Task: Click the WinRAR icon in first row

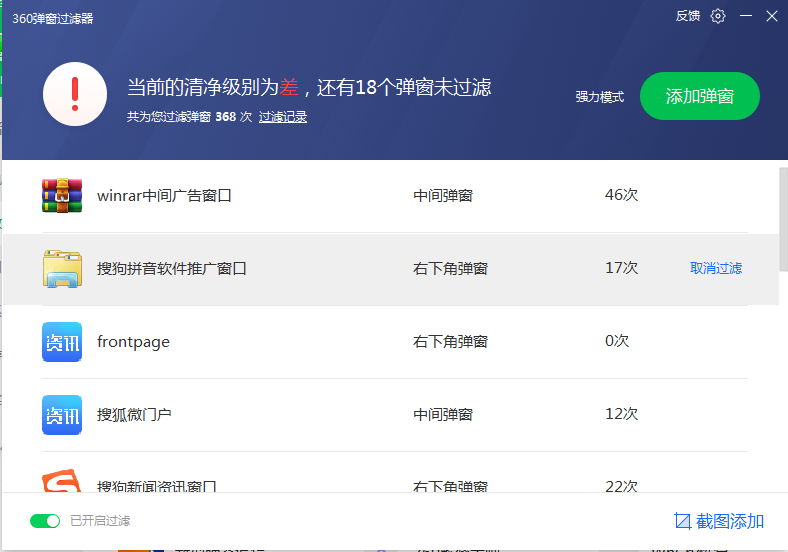Action: pyautogui.click(x=62, y=195)
